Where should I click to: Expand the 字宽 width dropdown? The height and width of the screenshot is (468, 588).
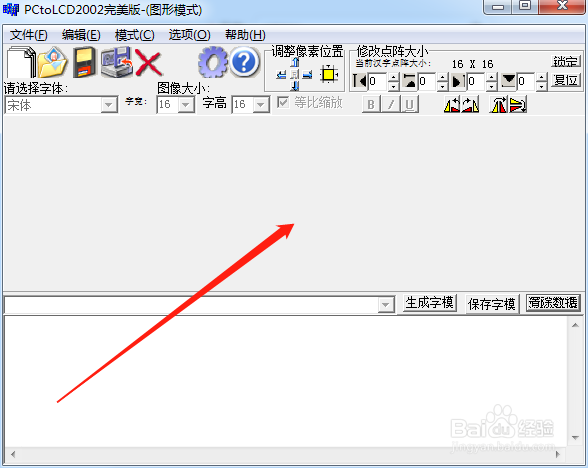point(186,105)
